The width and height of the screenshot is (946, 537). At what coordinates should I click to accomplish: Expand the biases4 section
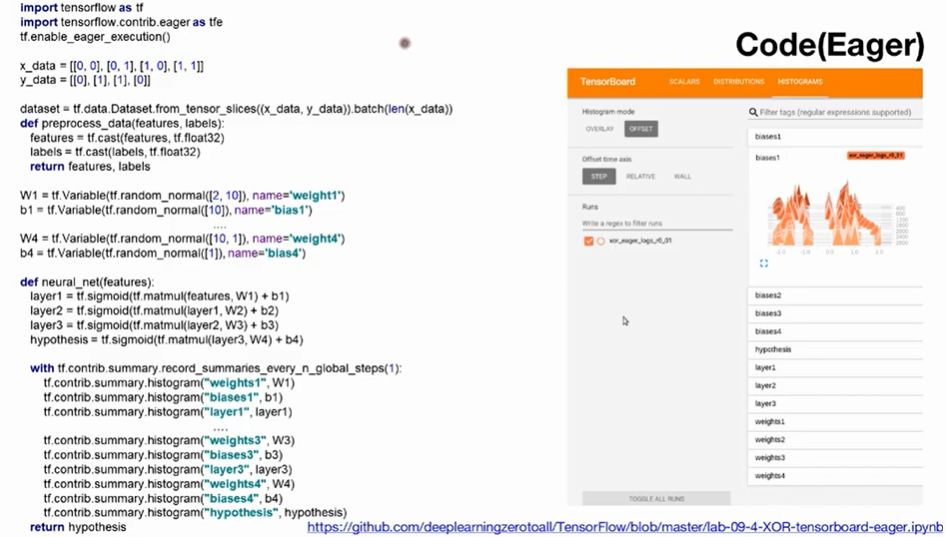[835, 331]
